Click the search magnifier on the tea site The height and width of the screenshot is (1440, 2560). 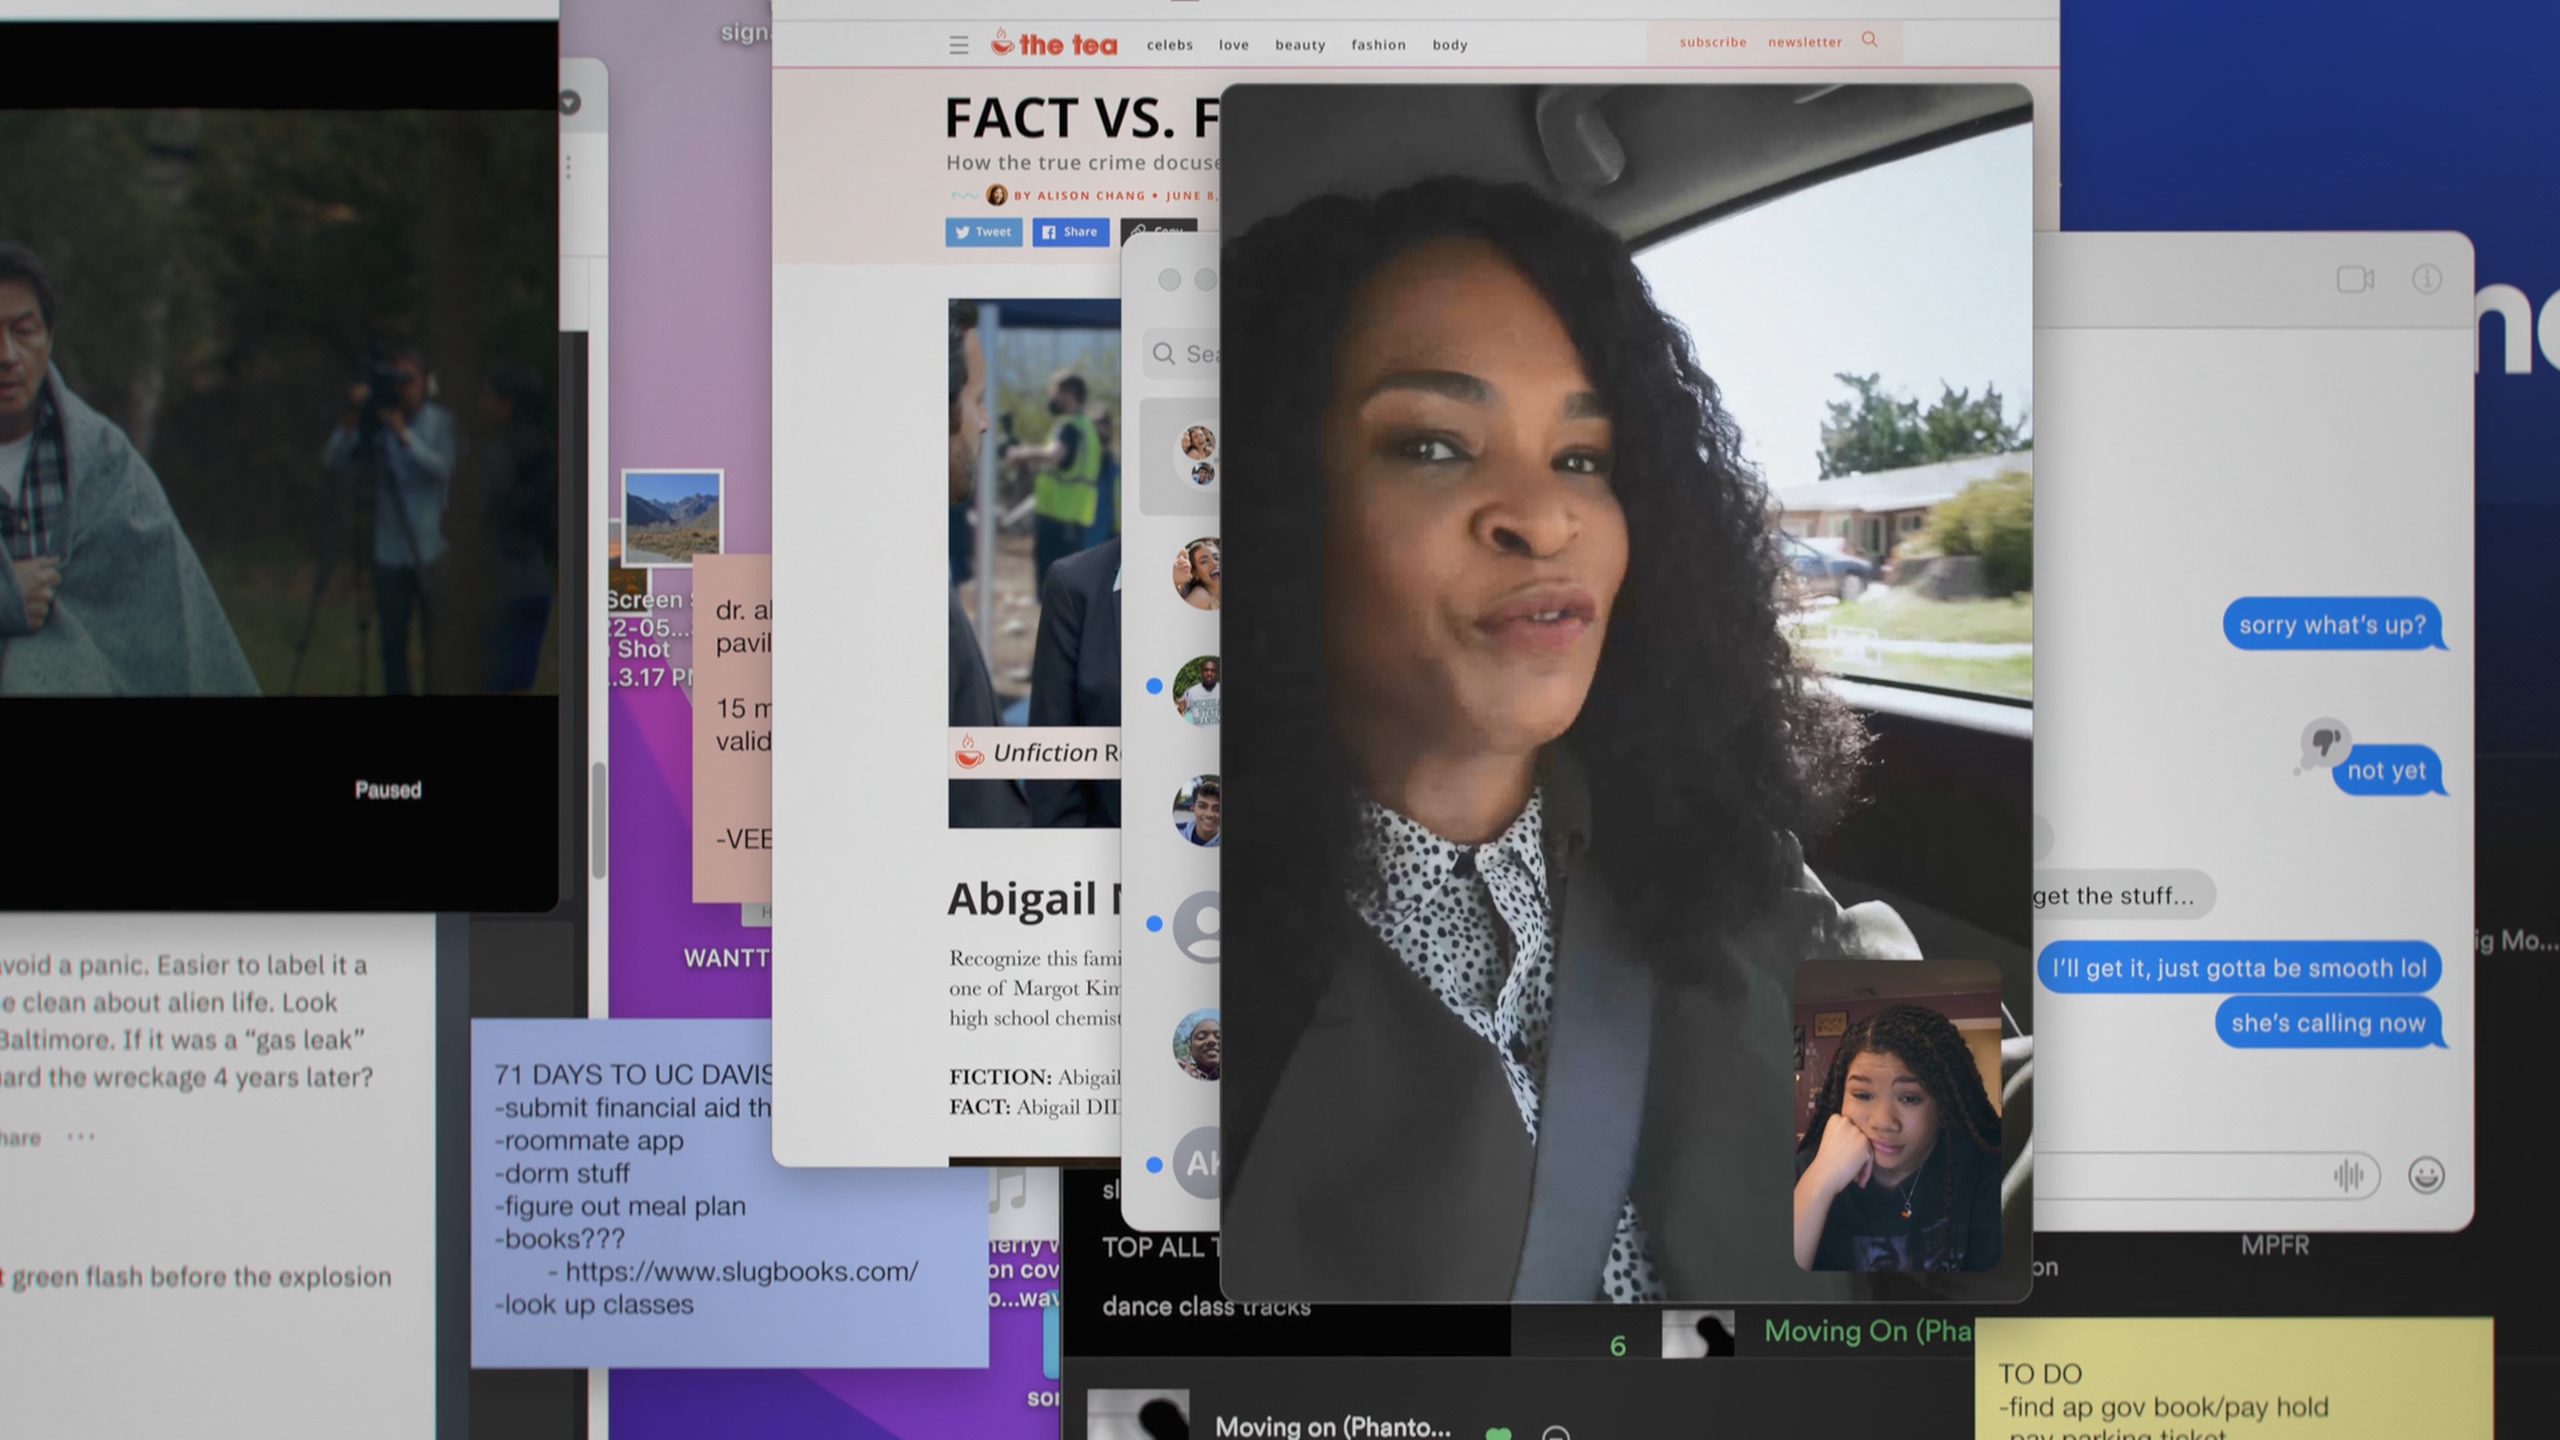1869,40
